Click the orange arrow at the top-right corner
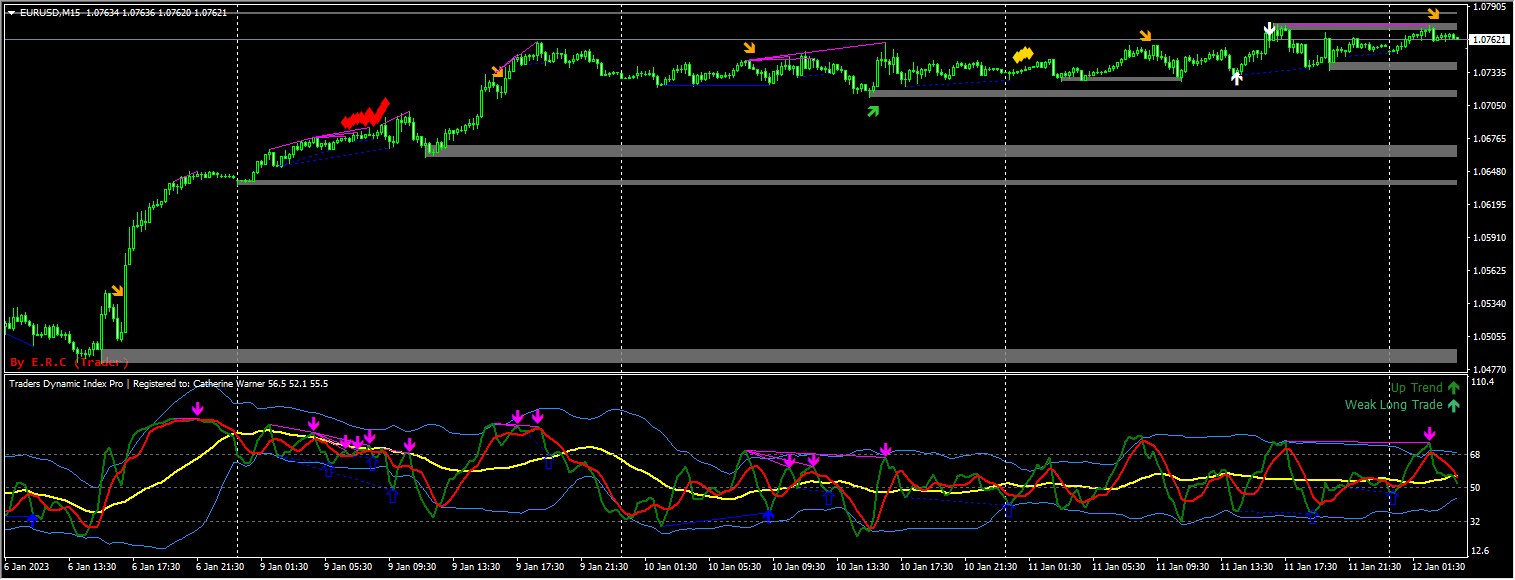The image size is (1515, 580). (1433, 14)
